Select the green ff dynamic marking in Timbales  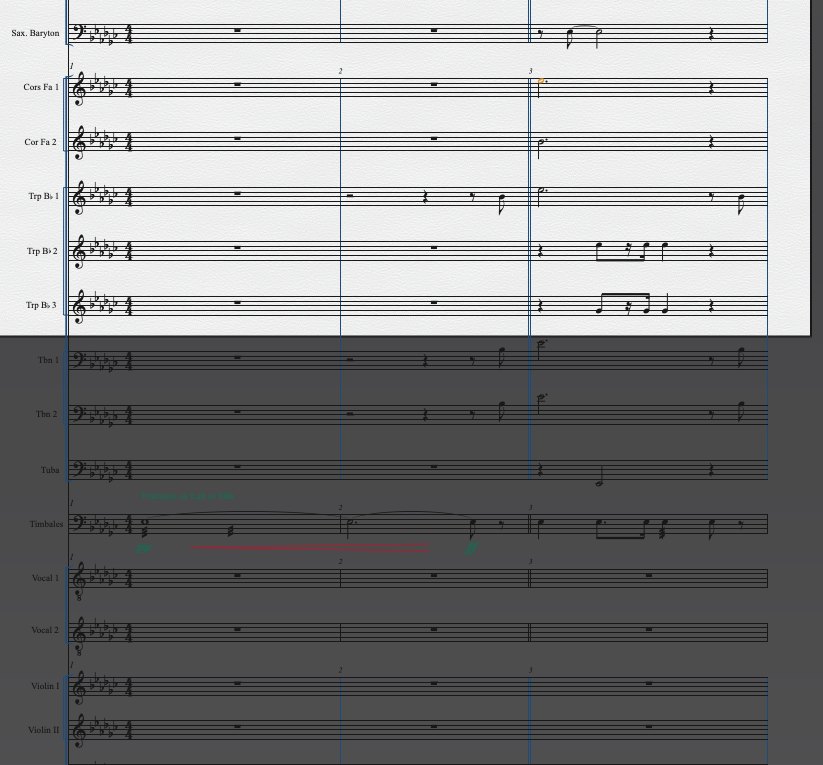click(471, 549)
